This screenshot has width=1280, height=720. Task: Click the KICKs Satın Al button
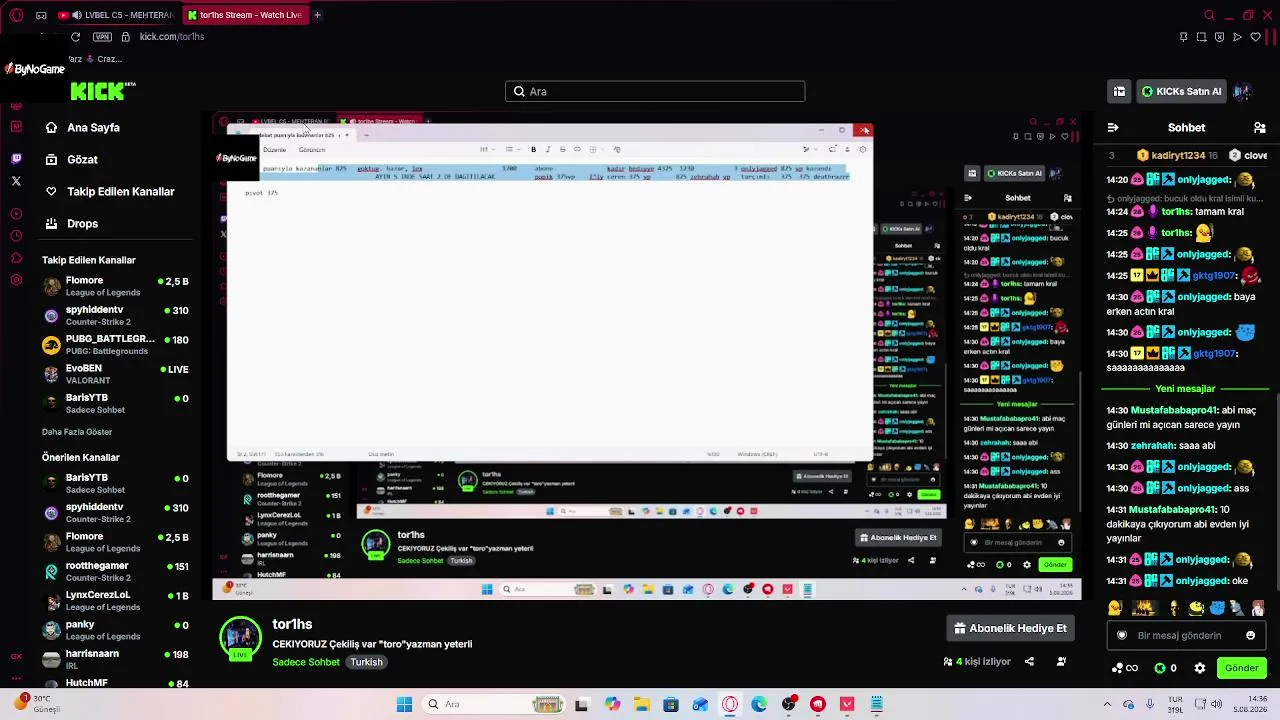click(x=1181, y=91)
